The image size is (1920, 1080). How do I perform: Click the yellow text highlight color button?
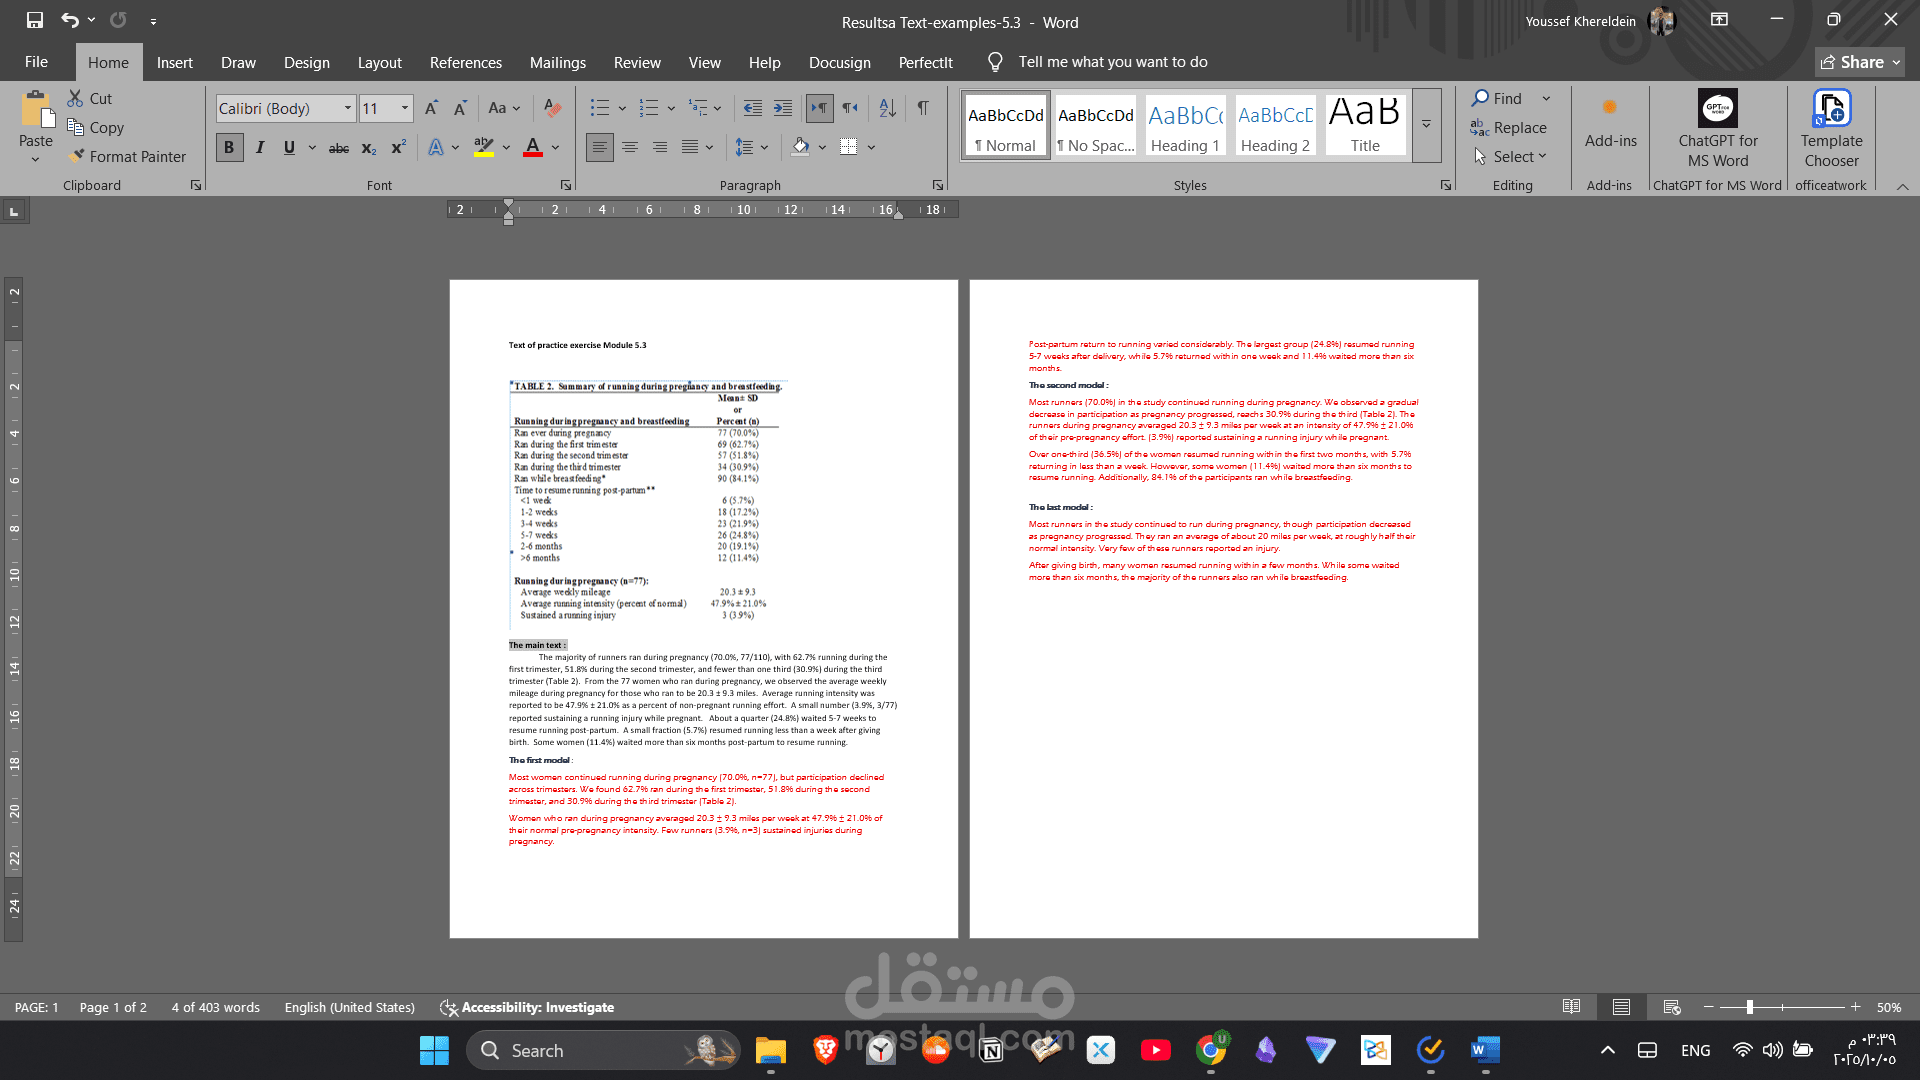483,147
